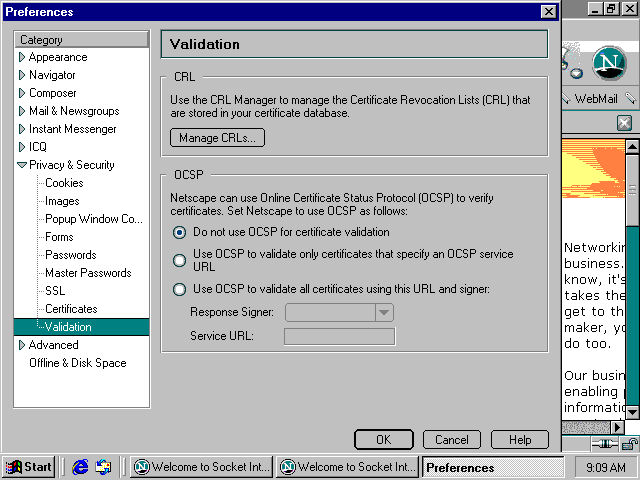Switch to second Welcome to Socket Int taskbar window
The height and width of the screenshot is (480, 640).
348,467
